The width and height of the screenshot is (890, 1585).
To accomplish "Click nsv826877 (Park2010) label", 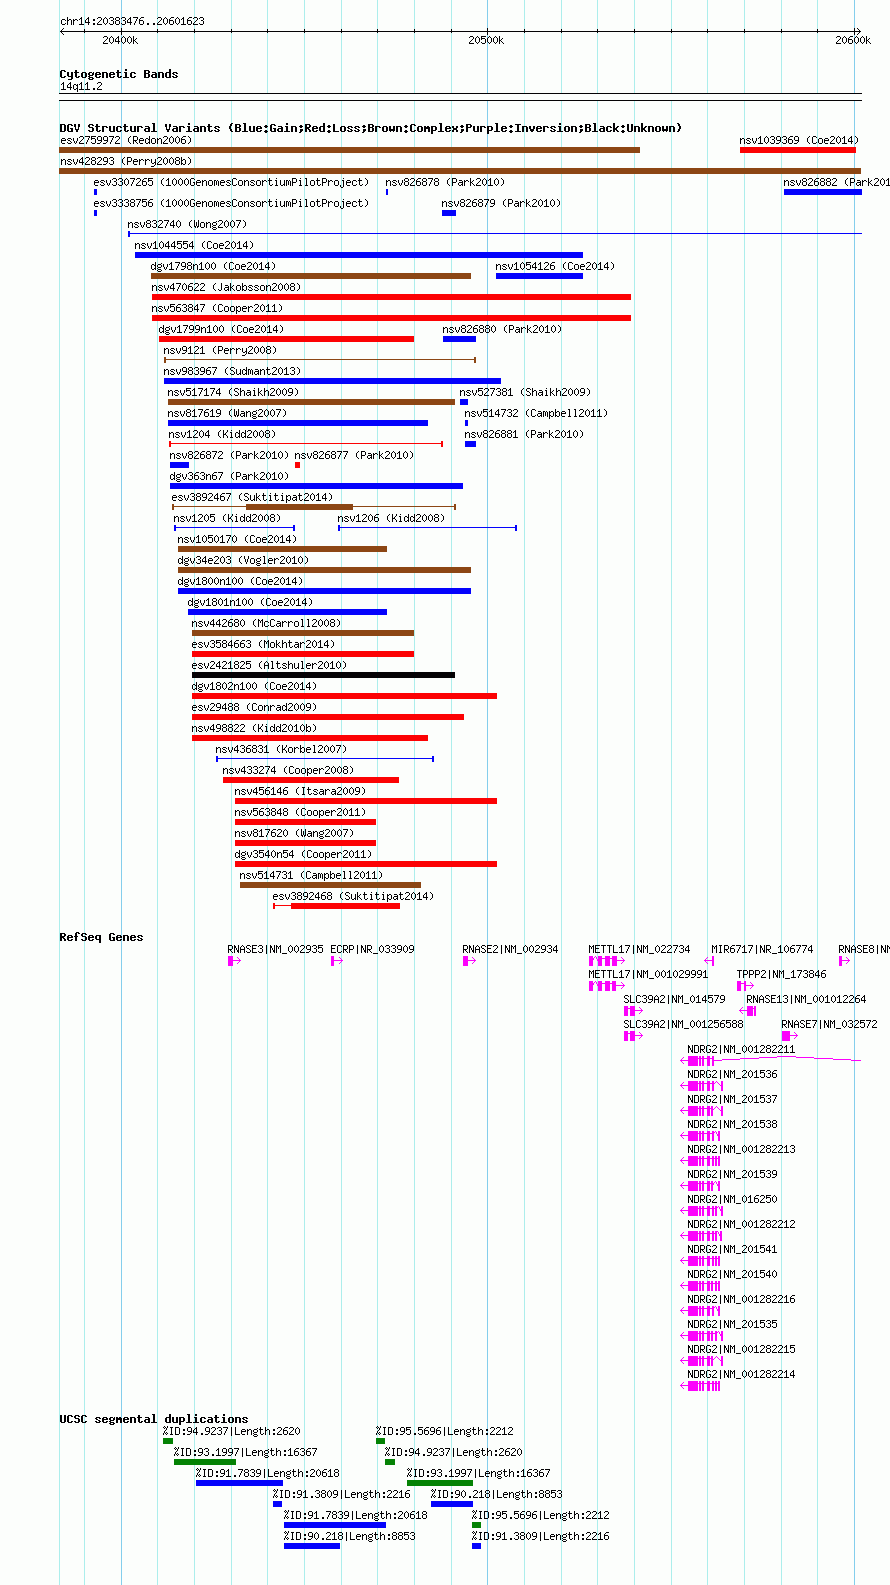I will pyautogui.click(x=354, y=455).
